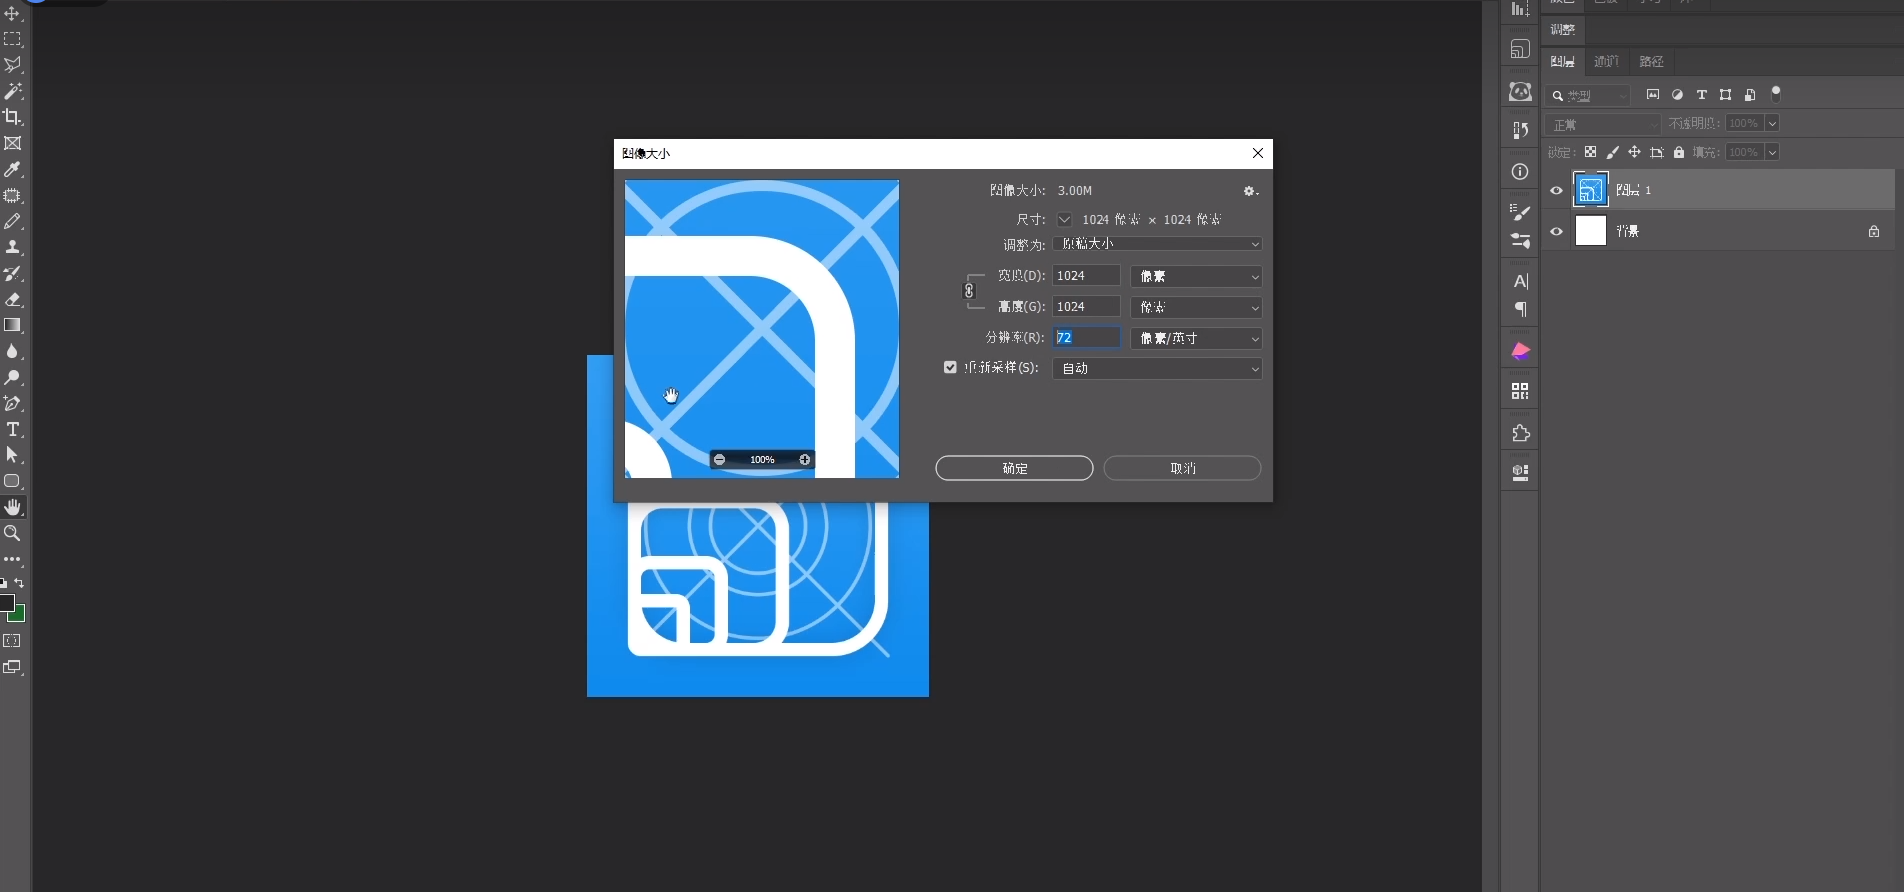Open the height unit dropdown
Screen dimensions: 1904x892
pyautogui.click(x=1196, y=307)
